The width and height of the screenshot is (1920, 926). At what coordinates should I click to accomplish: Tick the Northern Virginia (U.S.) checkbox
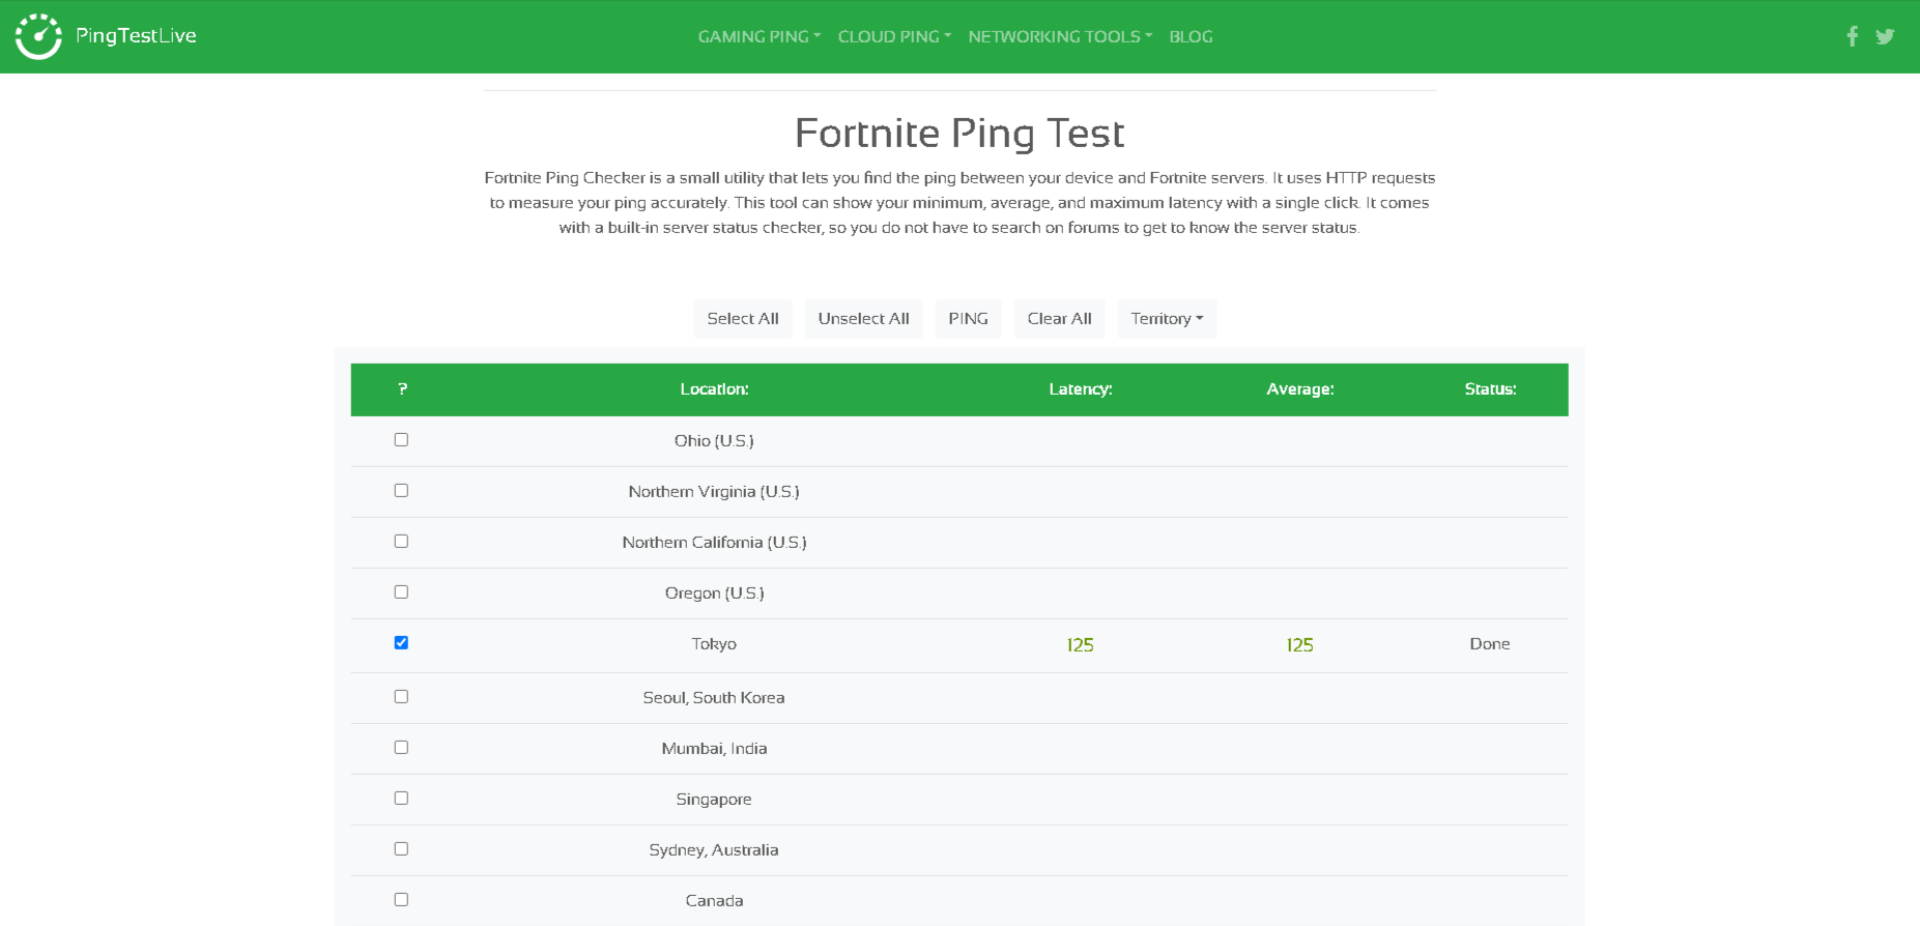[x=401, y=491]
